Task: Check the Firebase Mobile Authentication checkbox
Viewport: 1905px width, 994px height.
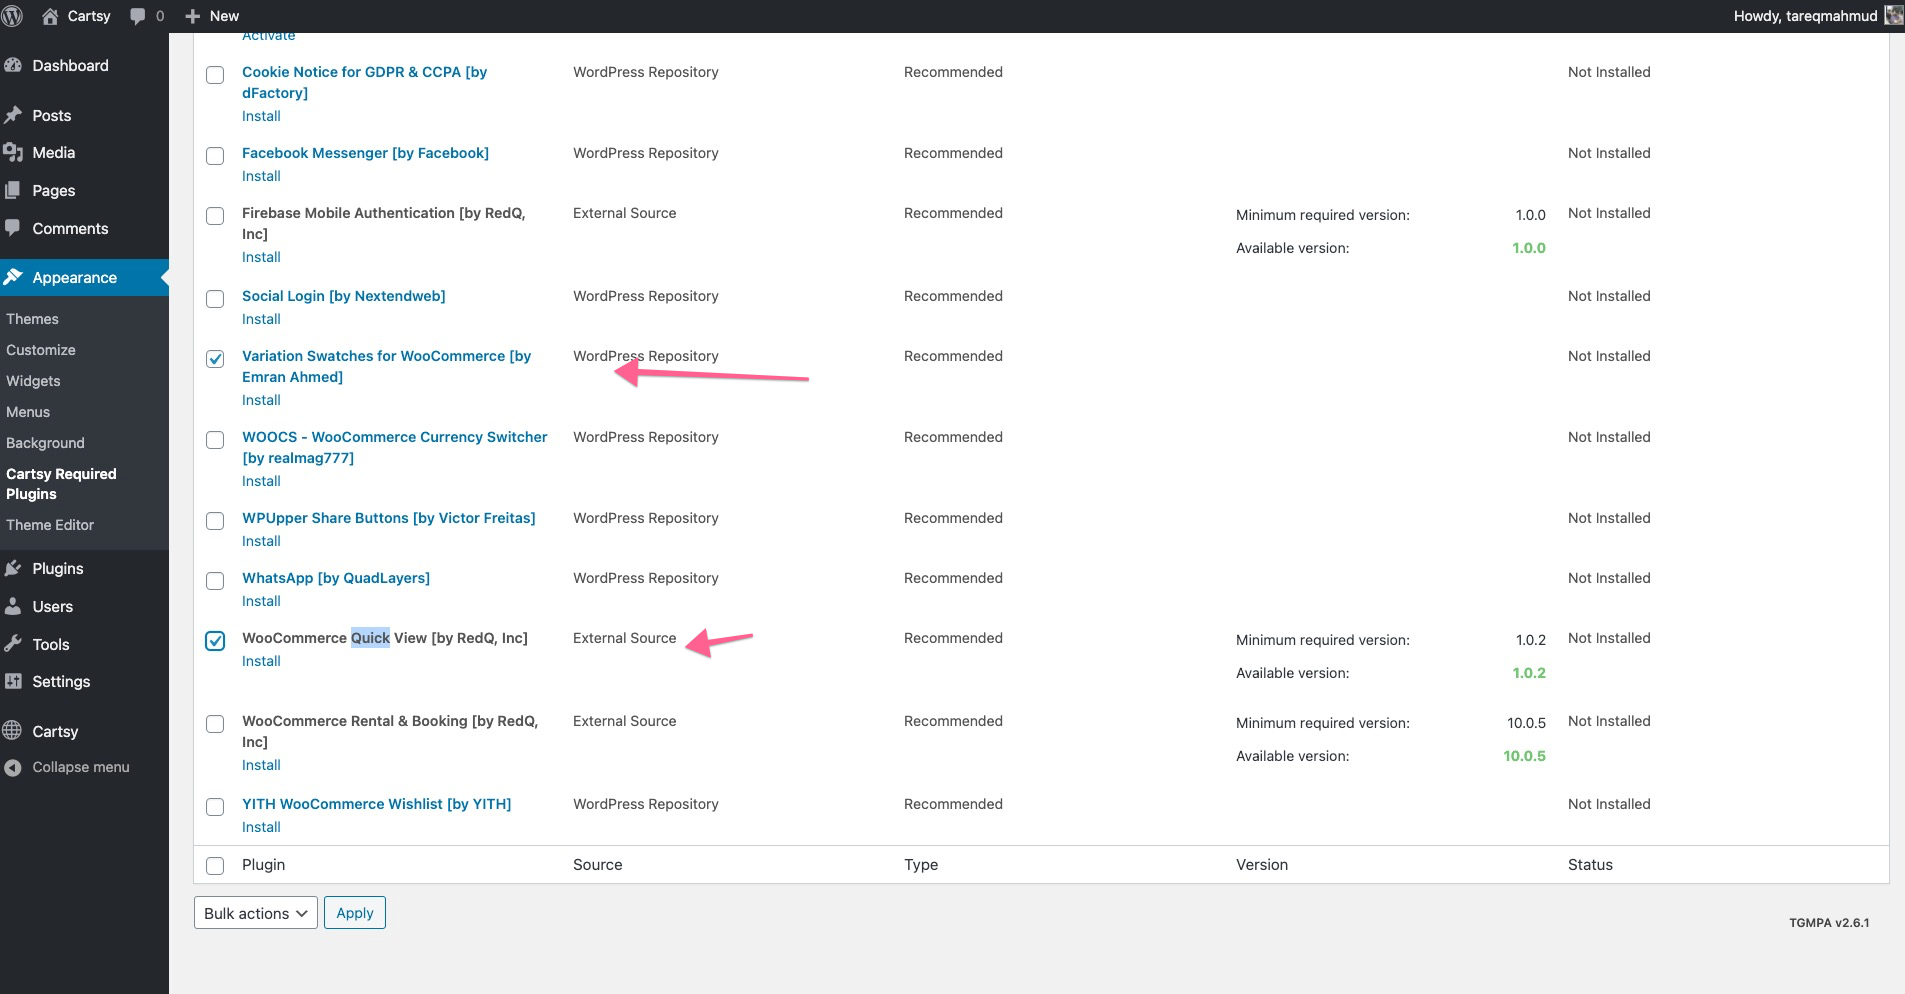Action: tap(215, 216)
